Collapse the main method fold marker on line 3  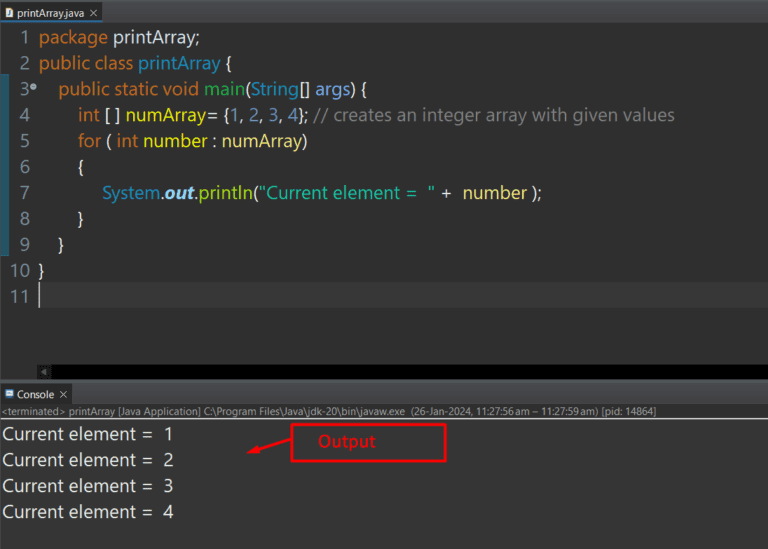pyautogui.click(x=34, y=89)
